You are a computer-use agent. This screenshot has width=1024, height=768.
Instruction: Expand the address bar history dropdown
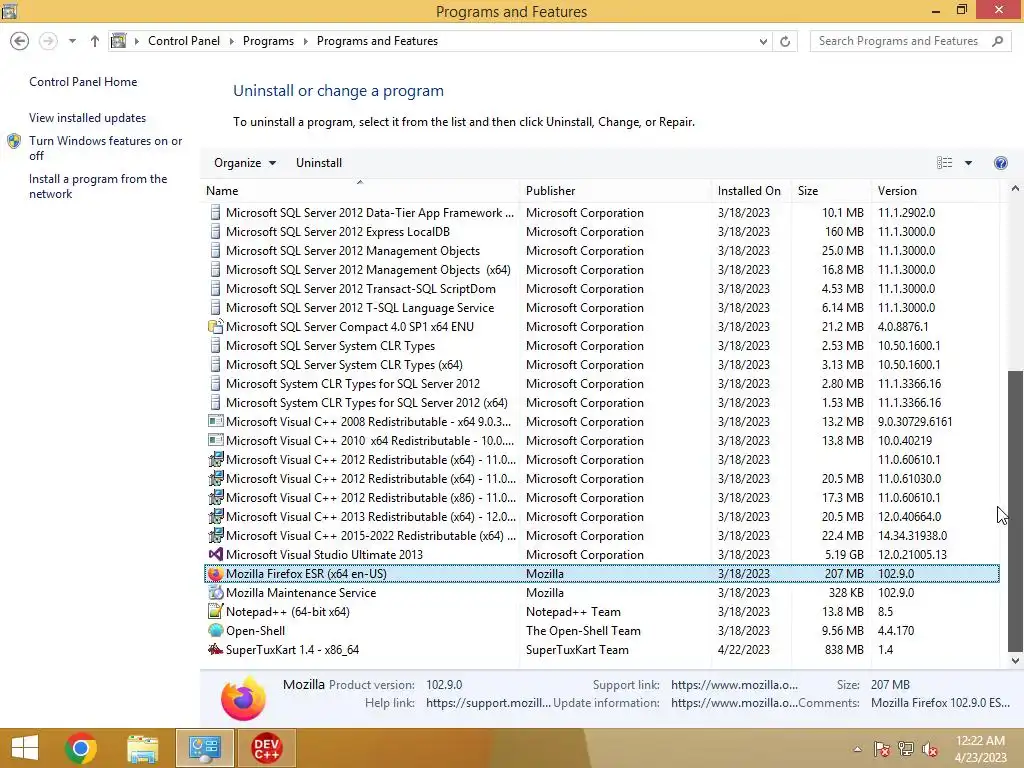pos(763,41)
